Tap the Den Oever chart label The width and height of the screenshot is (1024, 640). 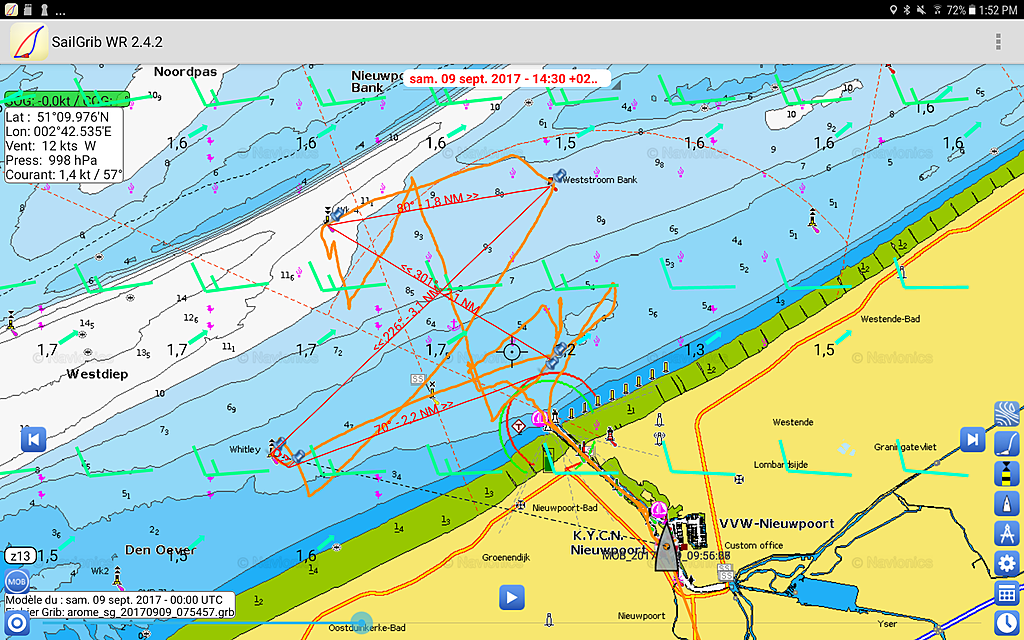161,550
